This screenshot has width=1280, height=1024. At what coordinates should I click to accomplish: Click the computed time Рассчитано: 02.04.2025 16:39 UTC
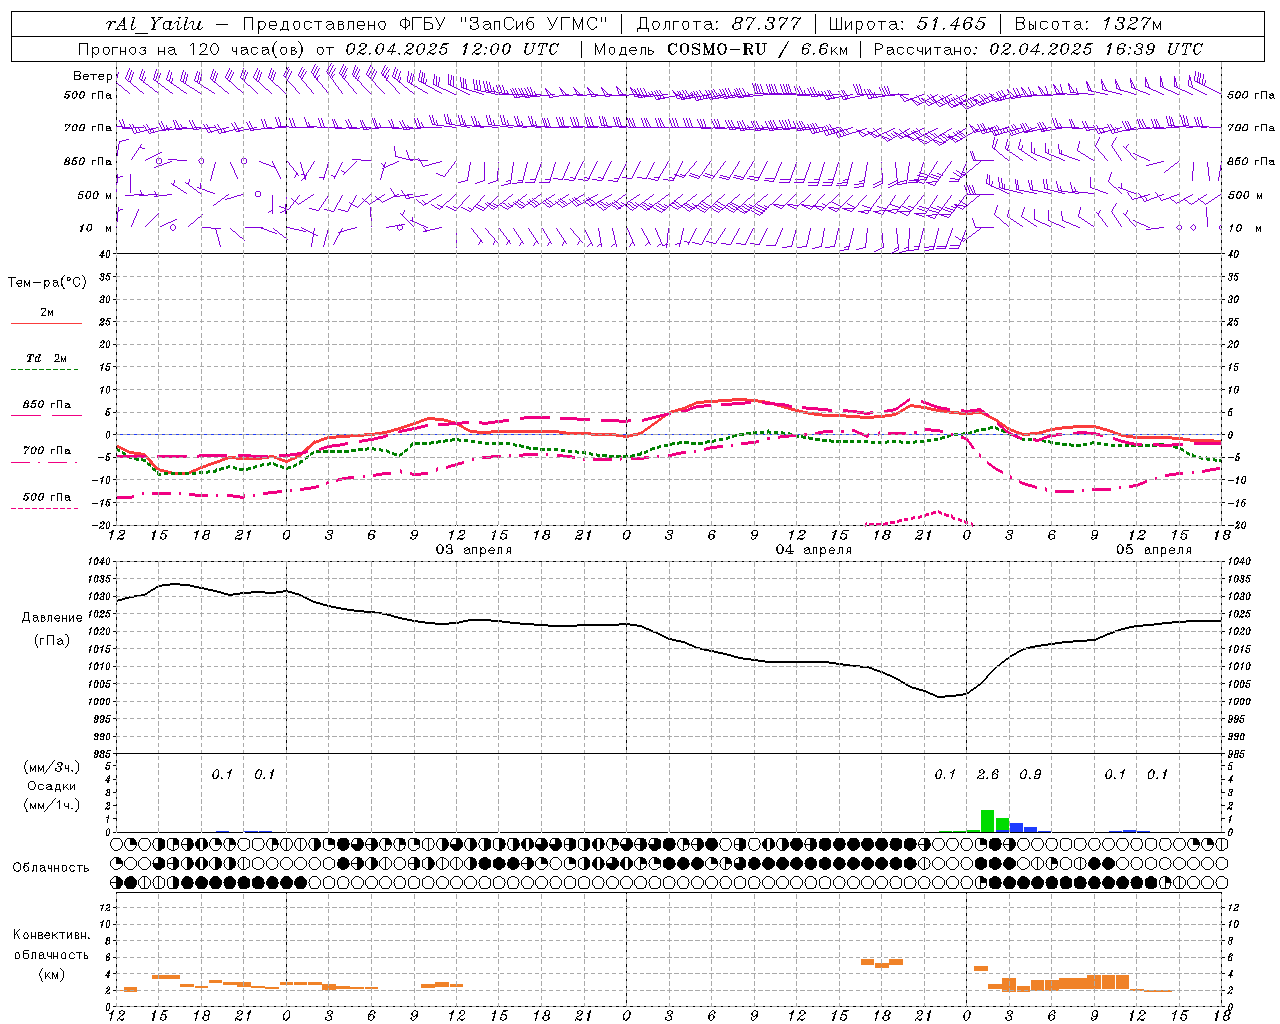coord(1038,49)
